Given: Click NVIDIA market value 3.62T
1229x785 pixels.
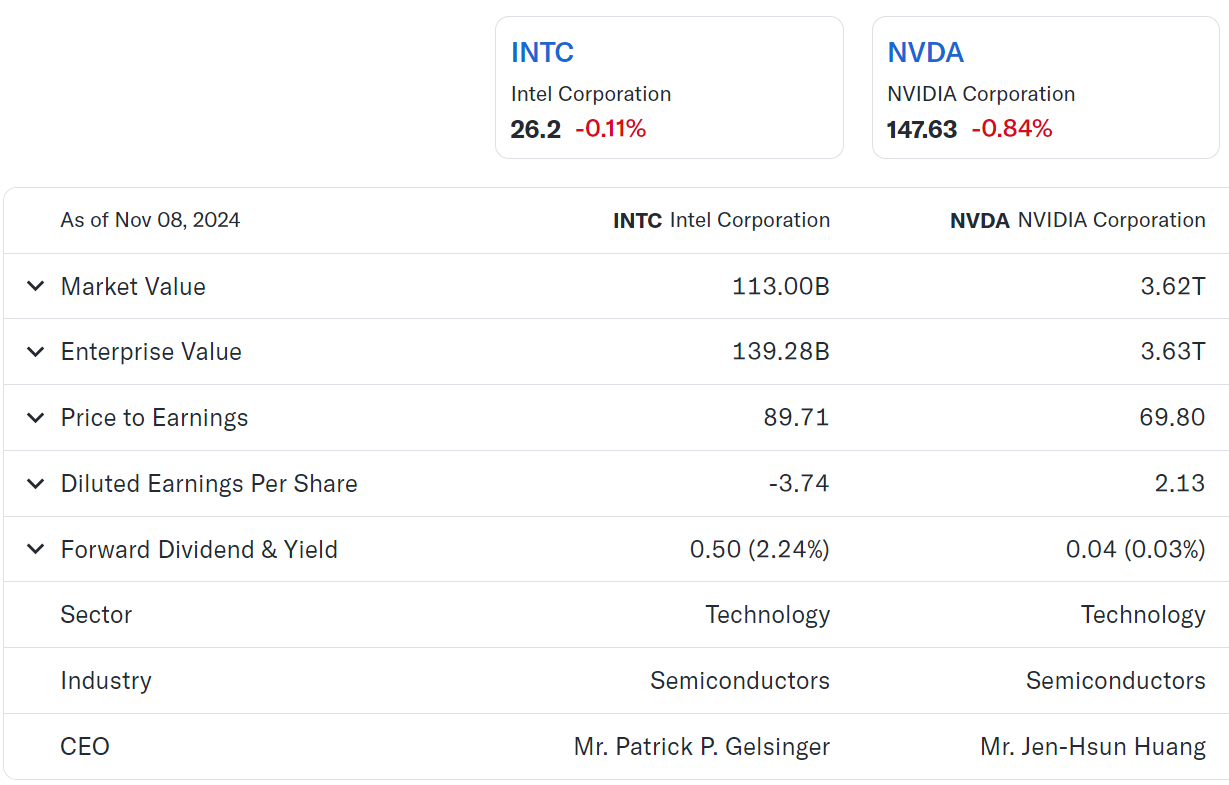Looking at the screenshot, I should pos(1173,286).
